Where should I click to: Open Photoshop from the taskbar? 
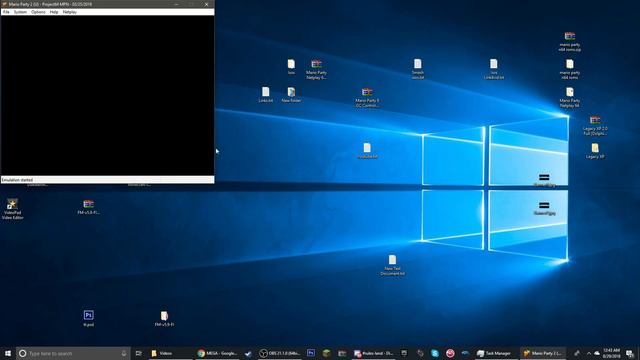click(311, 353)
